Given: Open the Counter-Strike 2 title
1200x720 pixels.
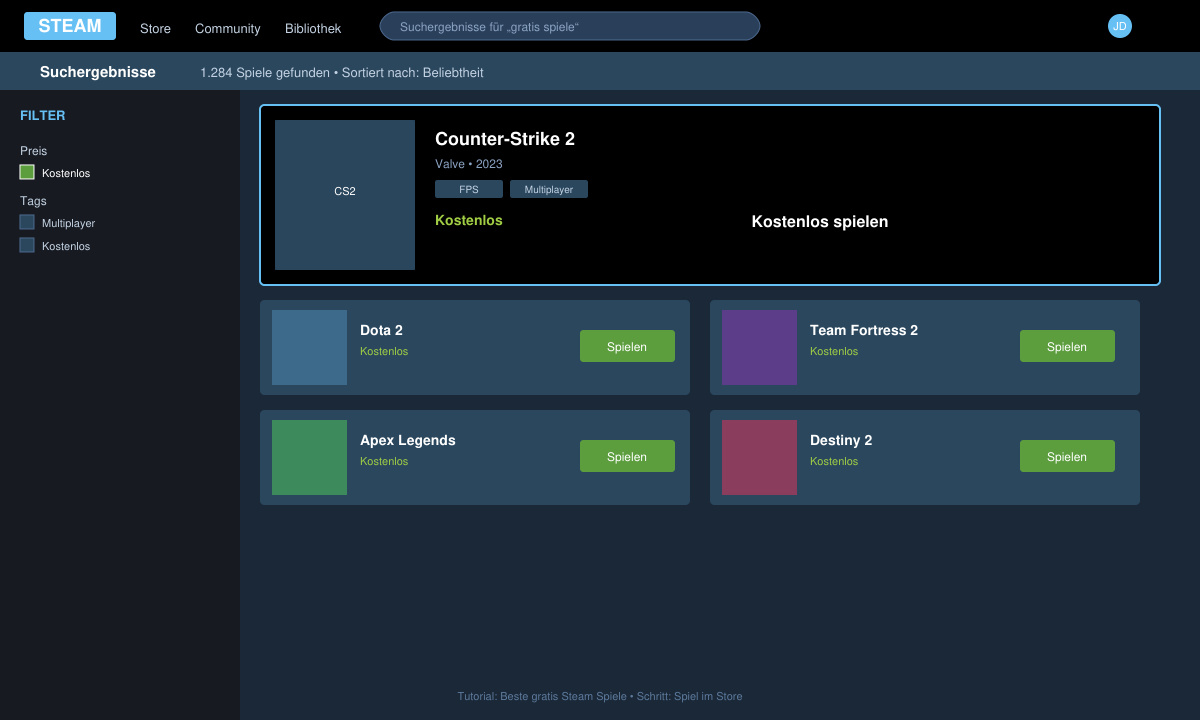Looking at the screenshot, I should coord(505,139).
